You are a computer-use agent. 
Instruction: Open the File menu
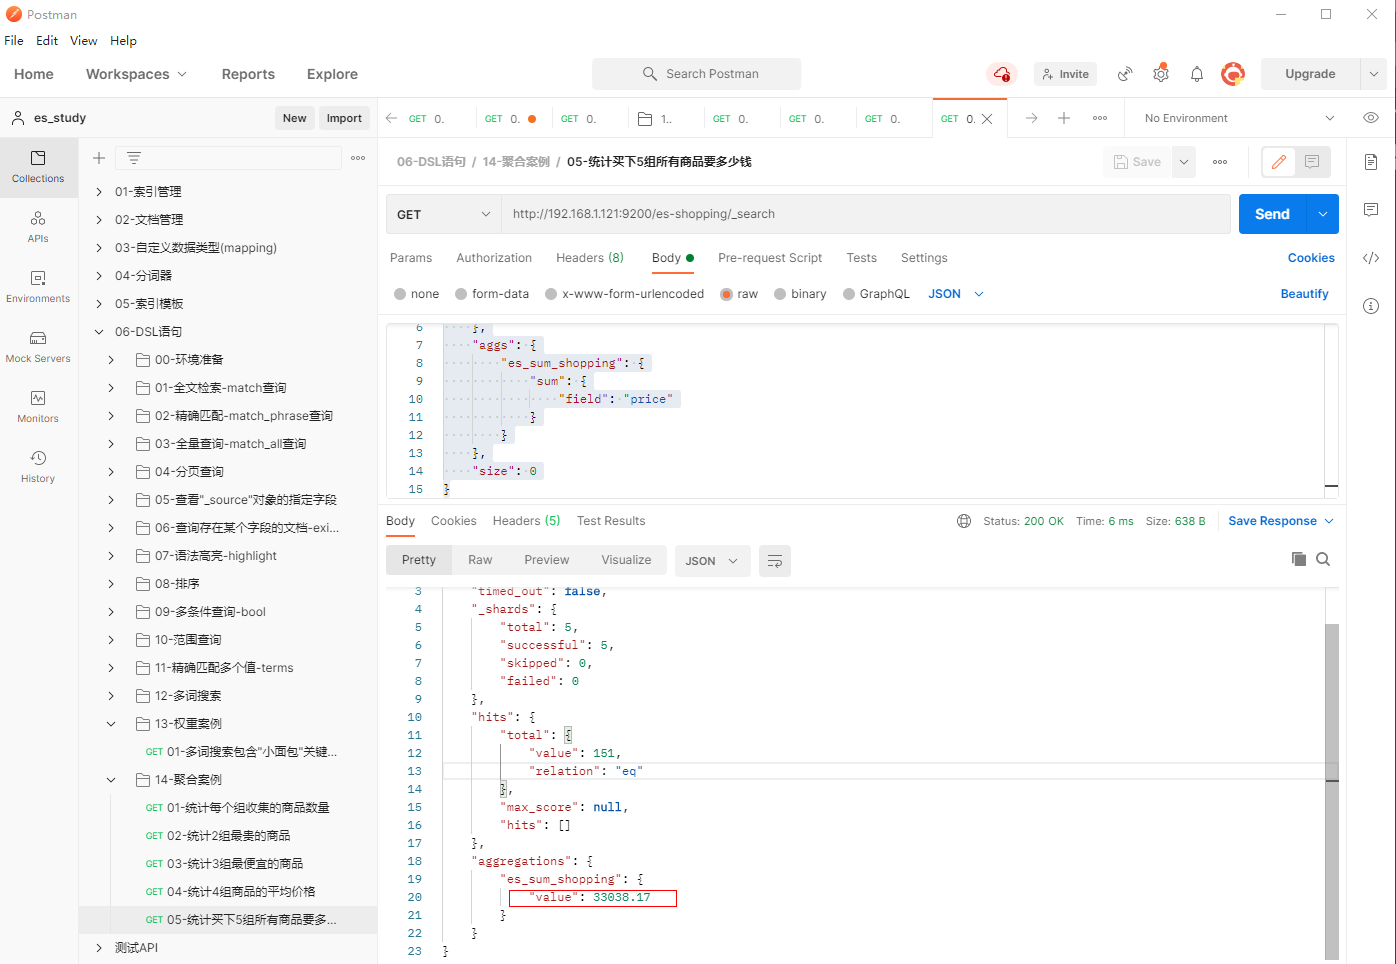click(14, 41)
